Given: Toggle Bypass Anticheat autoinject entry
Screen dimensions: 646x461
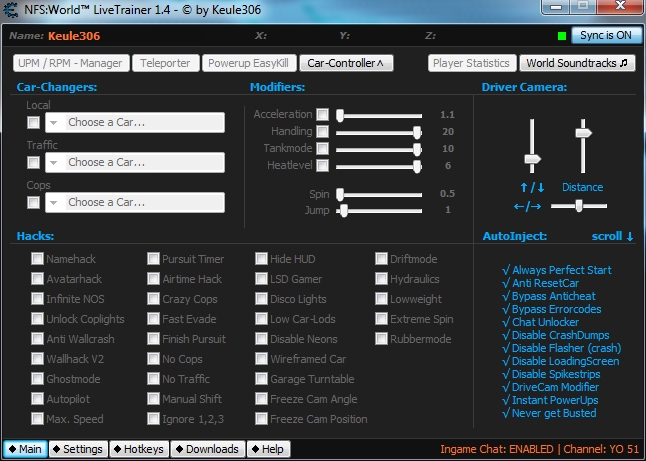Looking at the screenshot, I should pos(549,296).
